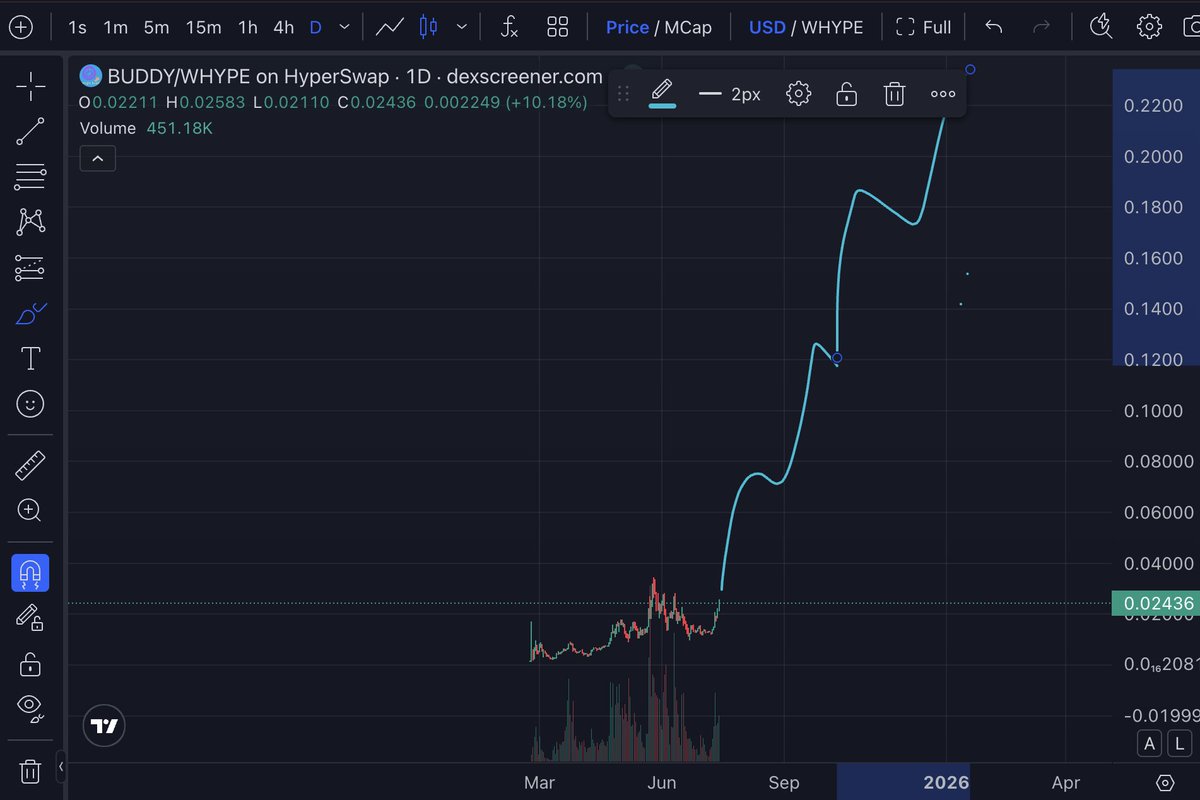Select the 1s timeframe
The height and width of the screenshot is (800, 1200).
[x=77, y=27]
